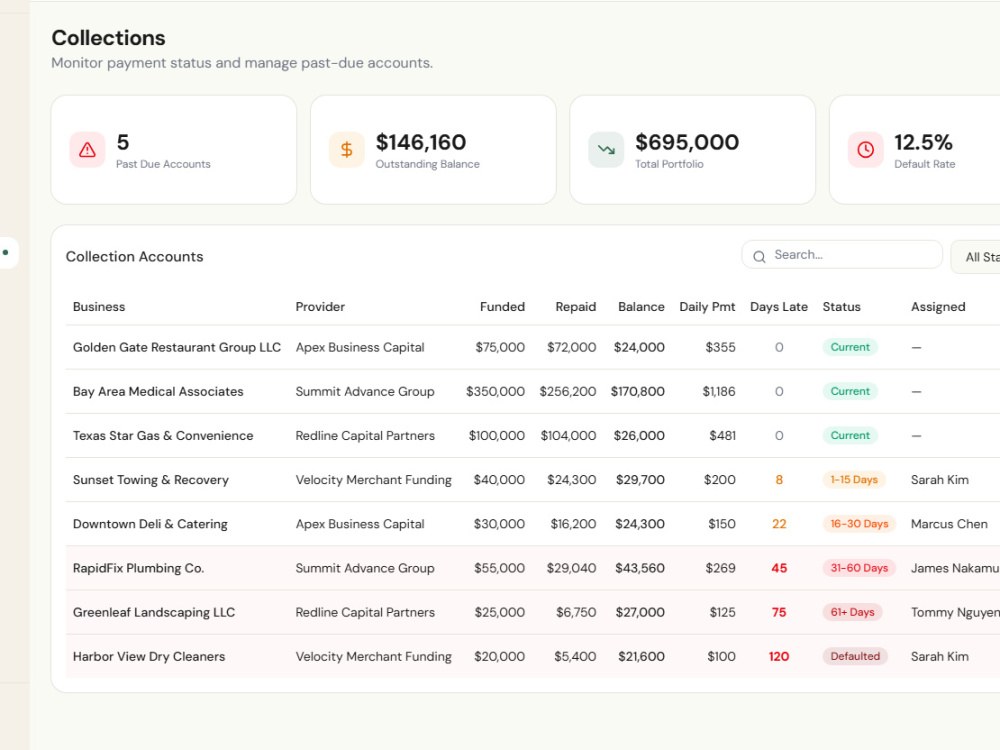Open Greenleaf Landscaping LLC row
The width and height of the screenshot is (1000, 750).
(533, 612)
